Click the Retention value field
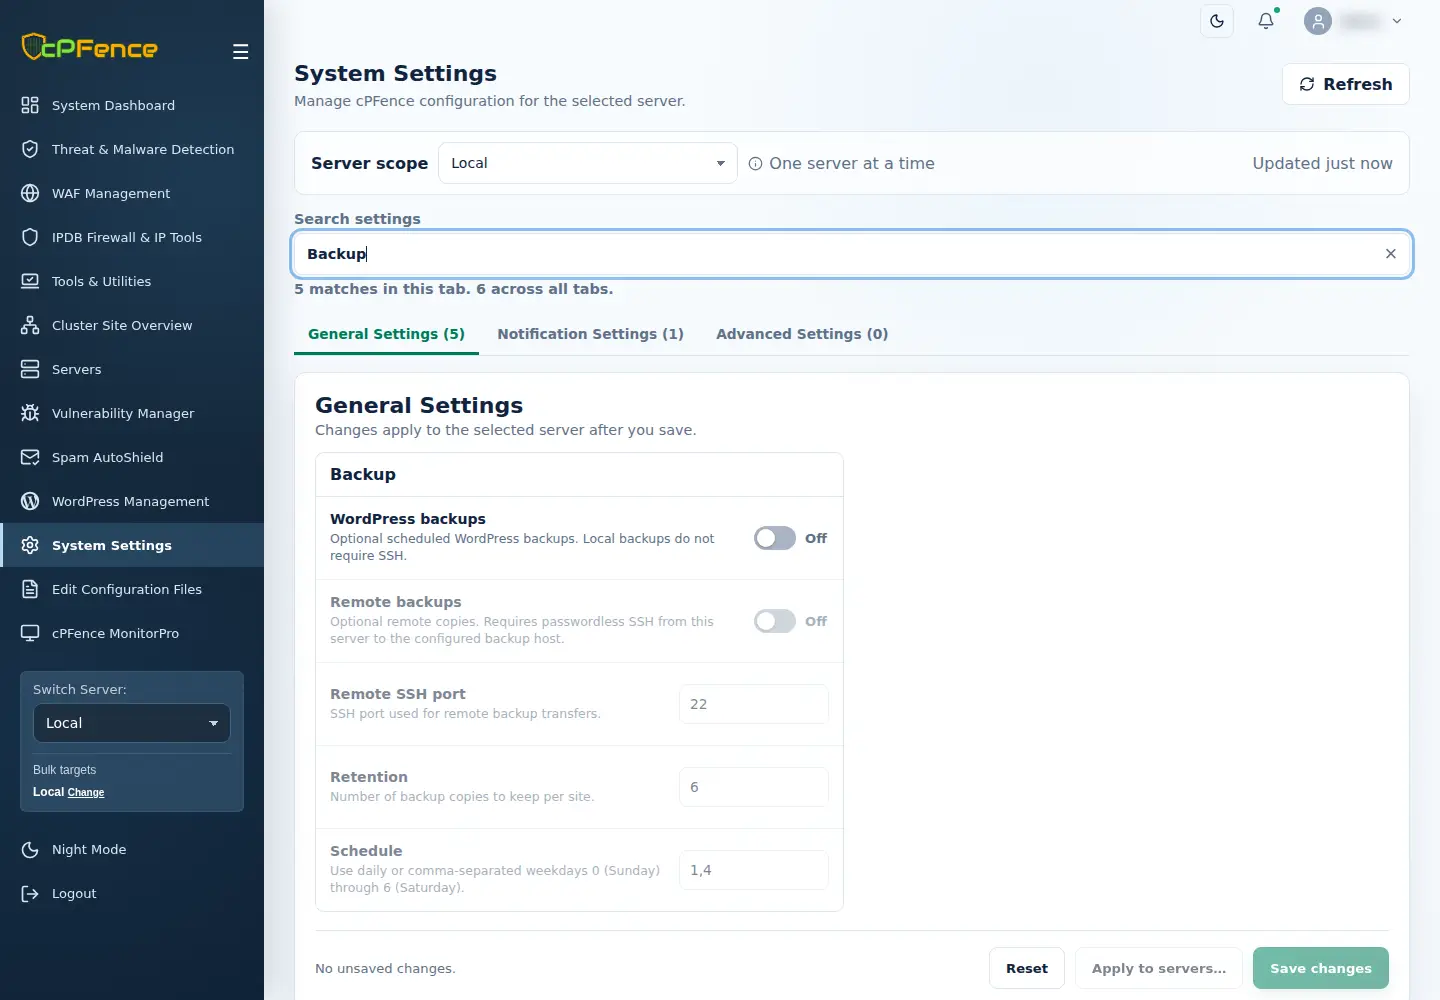The image size is (1440, 1000). pyautogui.click(x=754, y=787)
